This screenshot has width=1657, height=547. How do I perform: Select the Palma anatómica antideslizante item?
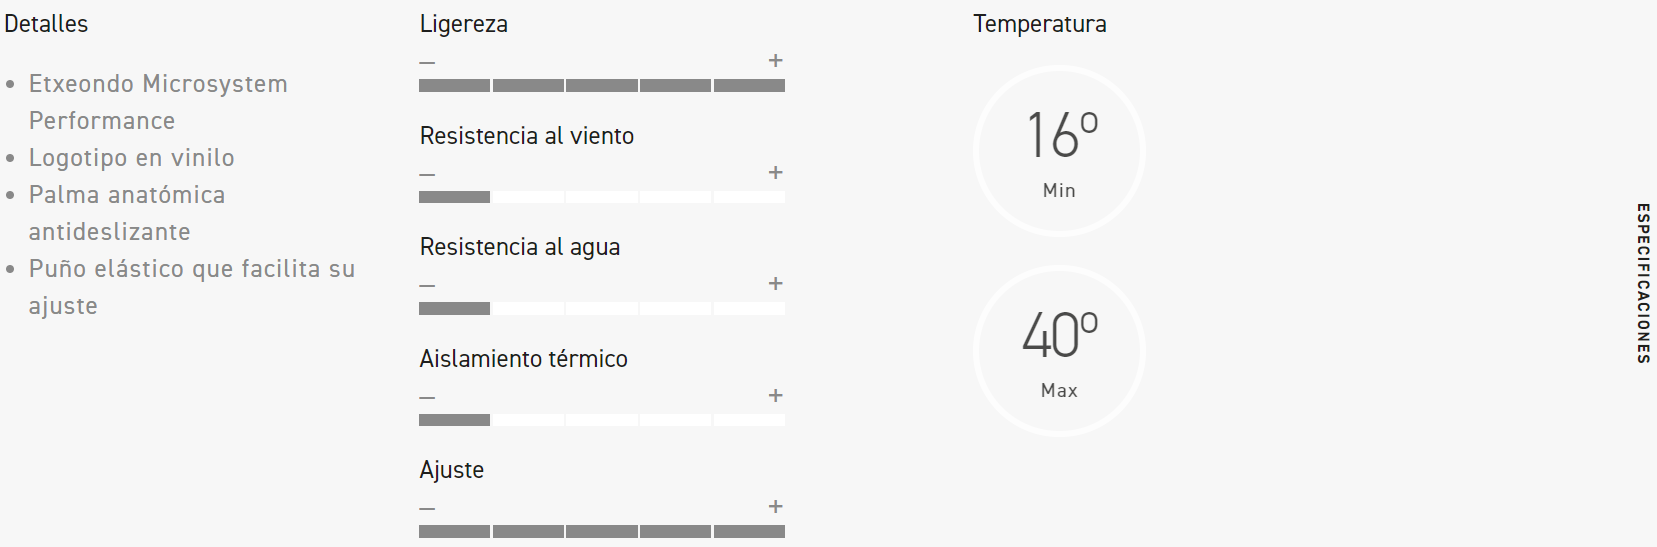point(127,213)
